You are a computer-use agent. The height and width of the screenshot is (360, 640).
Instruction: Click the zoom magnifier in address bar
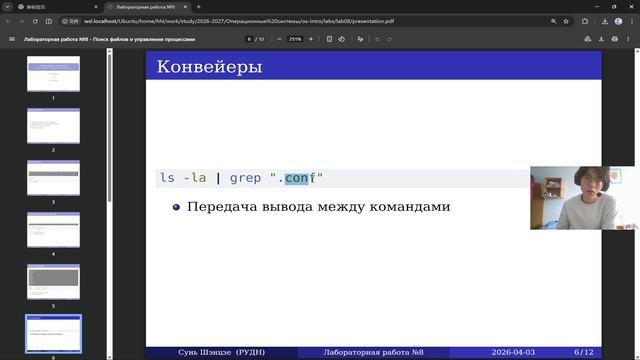[553, 21]
